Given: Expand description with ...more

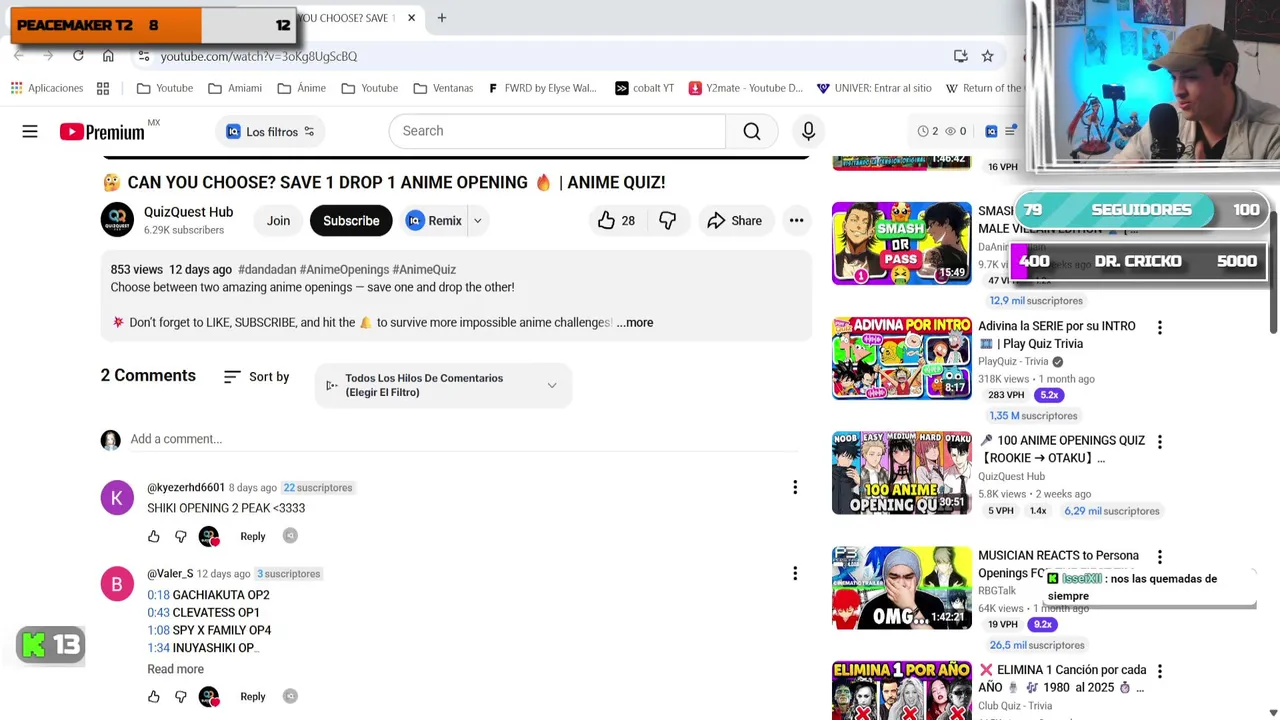Looking at the screenshot, I should click(x=634, y=322).
